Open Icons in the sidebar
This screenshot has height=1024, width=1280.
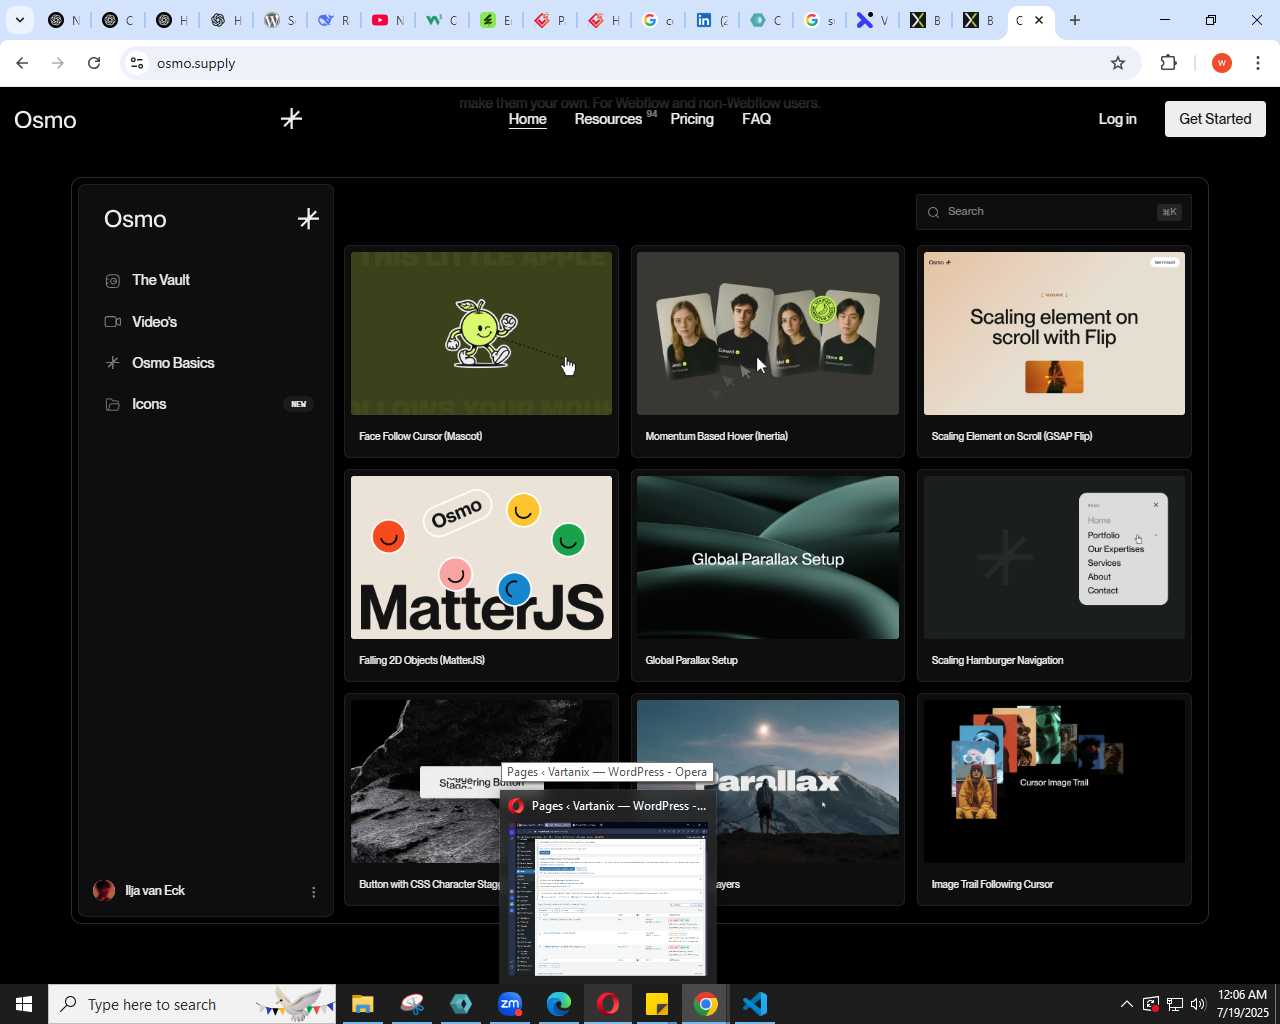coord(149,404)
